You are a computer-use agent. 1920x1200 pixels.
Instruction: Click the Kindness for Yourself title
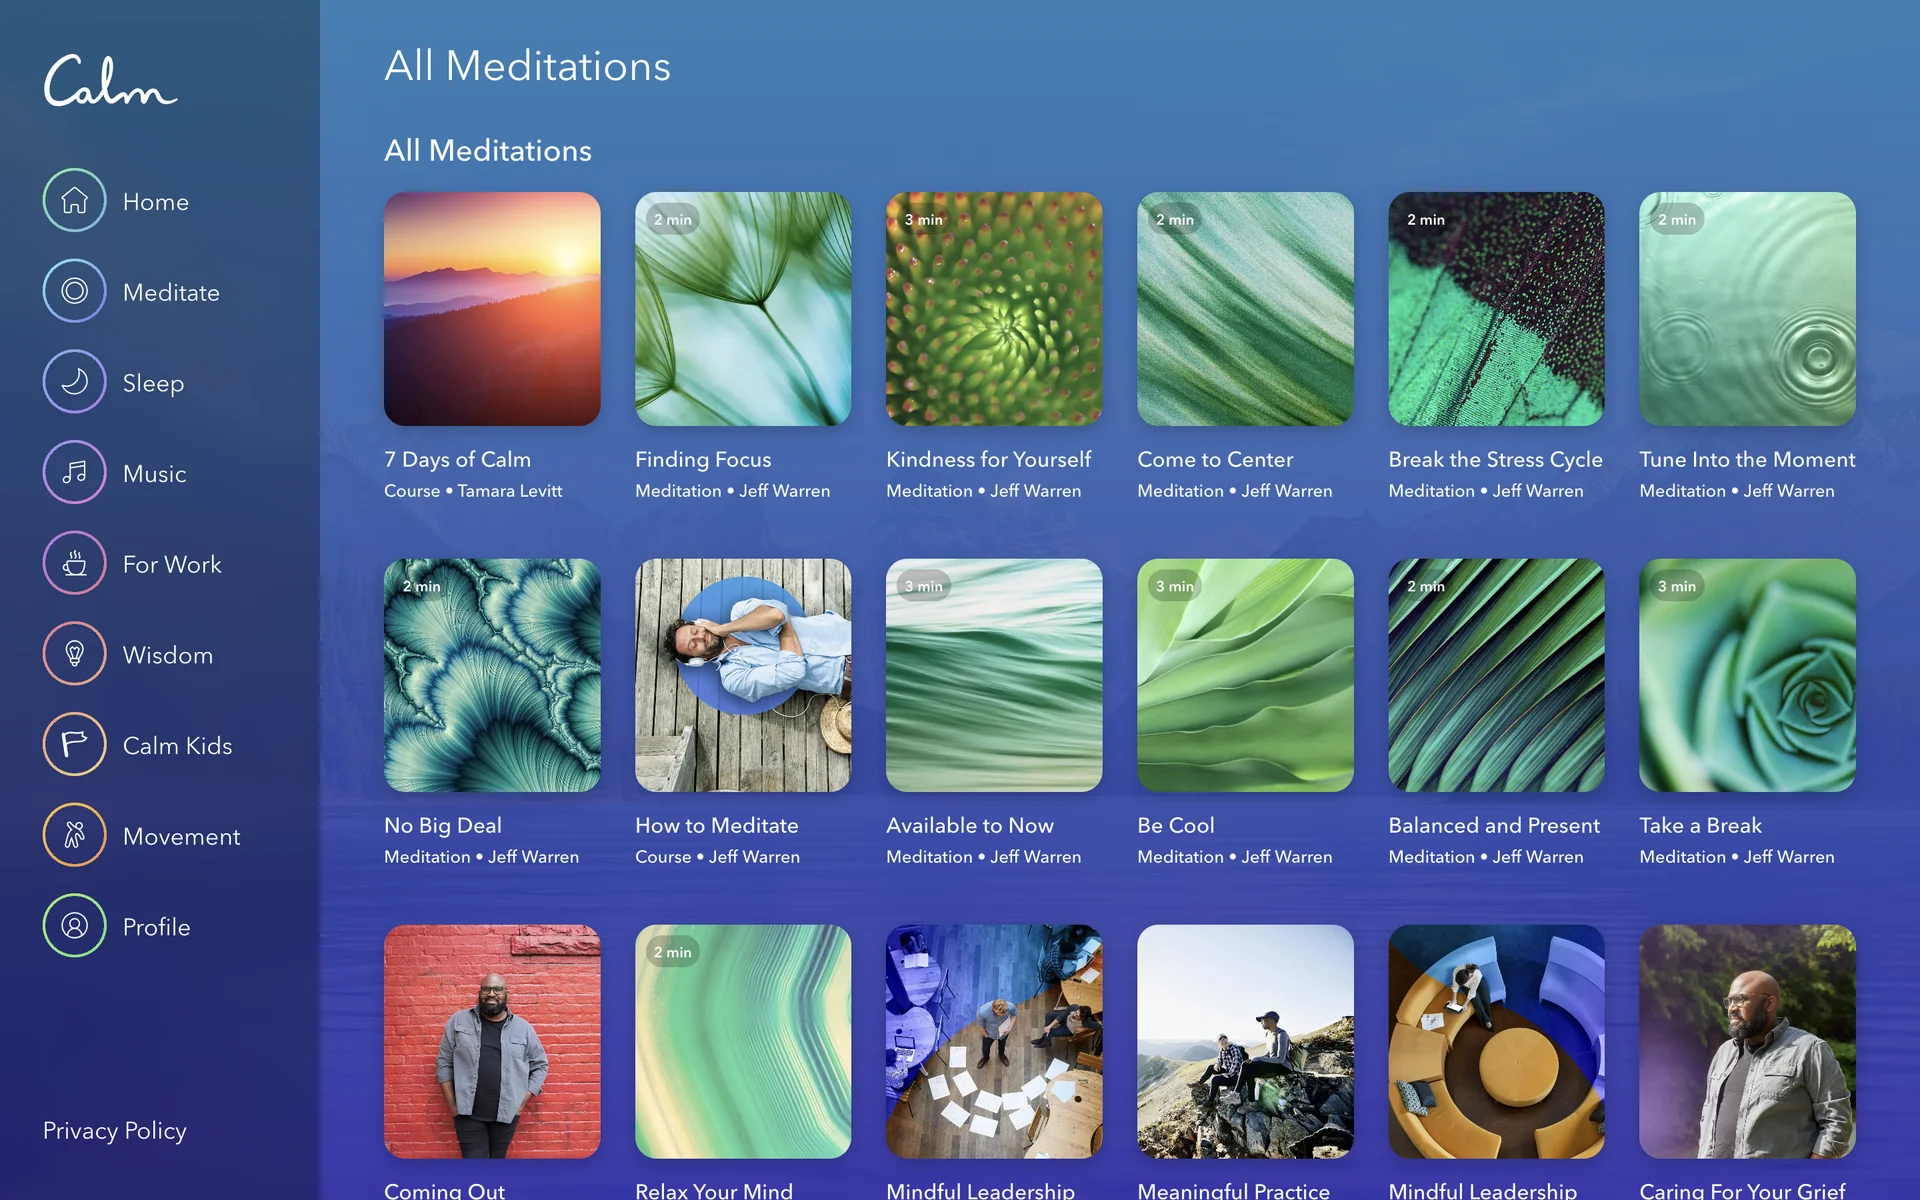(x=988, y=459)
